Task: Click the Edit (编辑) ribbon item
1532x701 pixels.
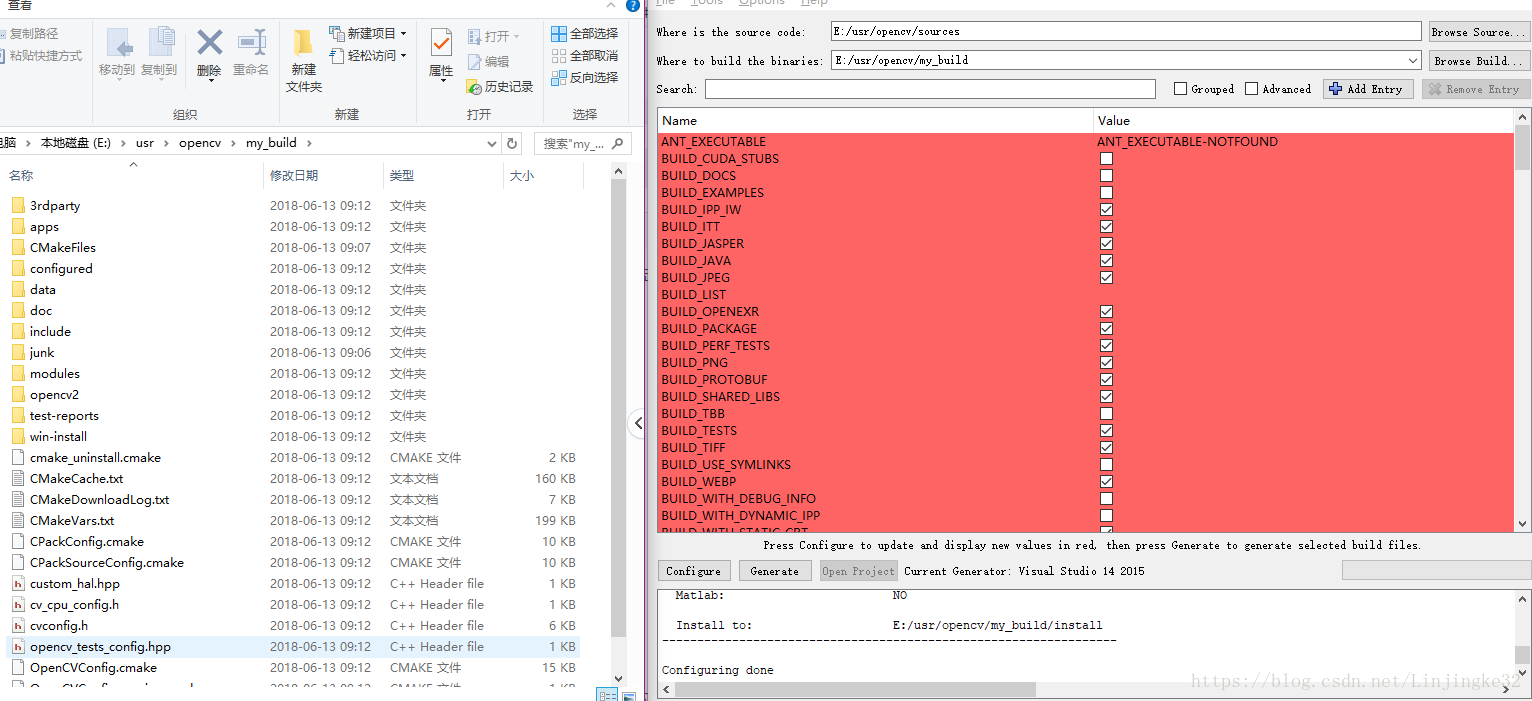Action: 488,61
